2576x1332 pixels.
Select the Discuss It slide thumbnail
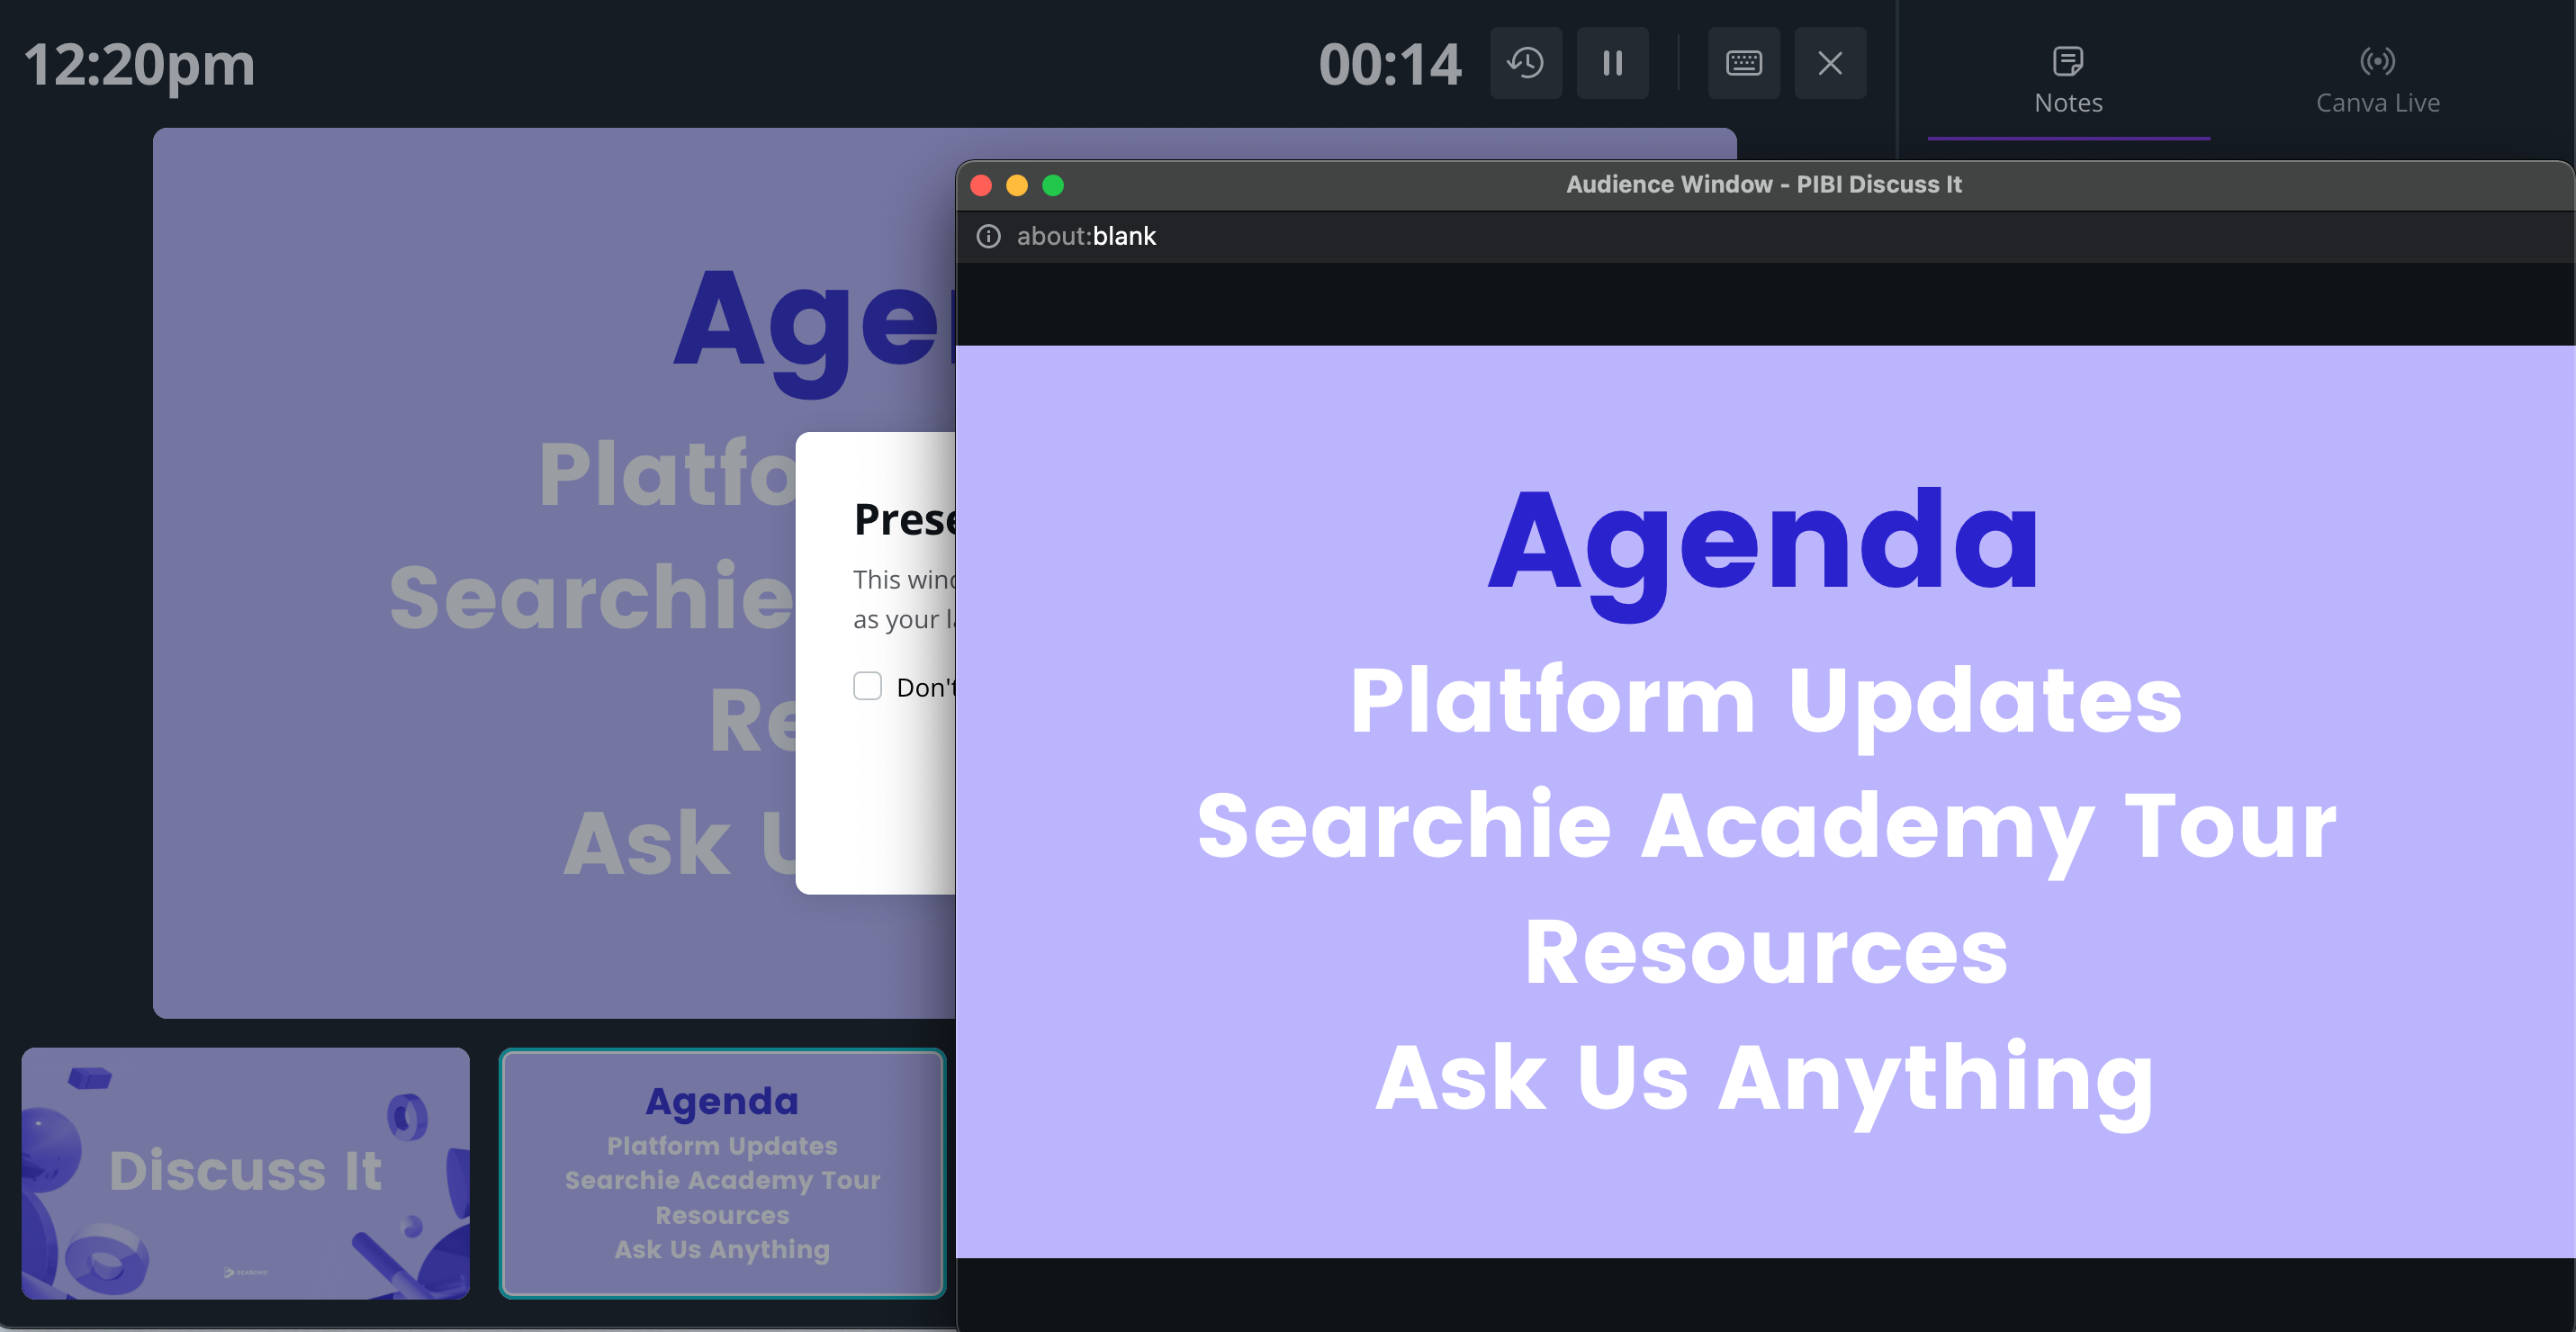pos(245,1173)
